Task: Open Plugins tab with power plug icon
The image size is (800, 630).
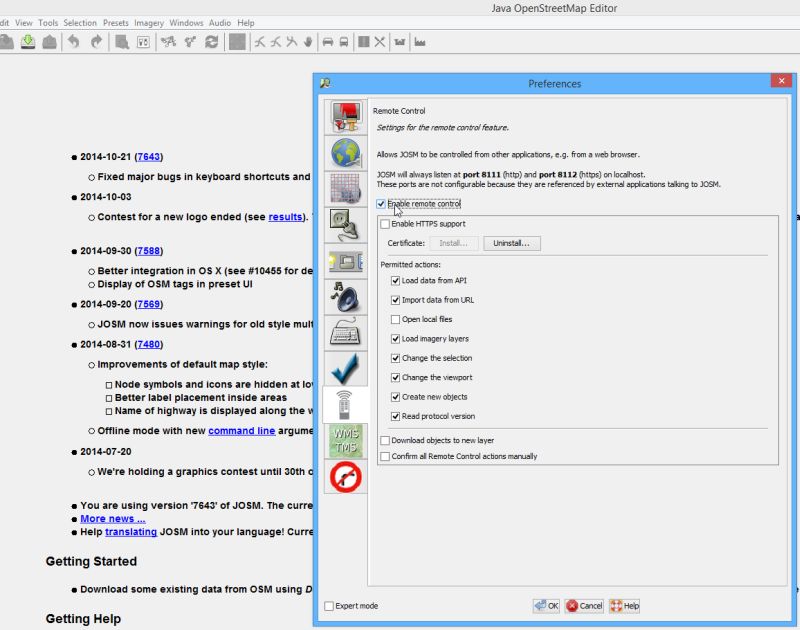Action: 345,225
